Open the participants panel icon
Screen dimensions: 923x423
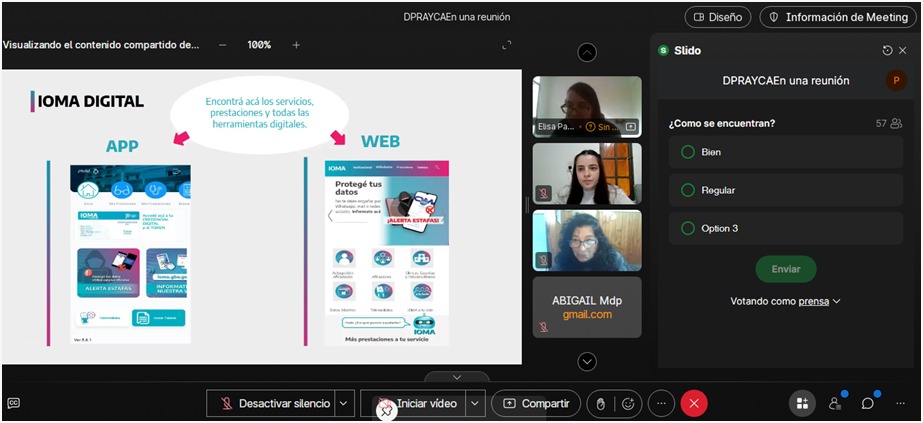click(x=835, y=403)
